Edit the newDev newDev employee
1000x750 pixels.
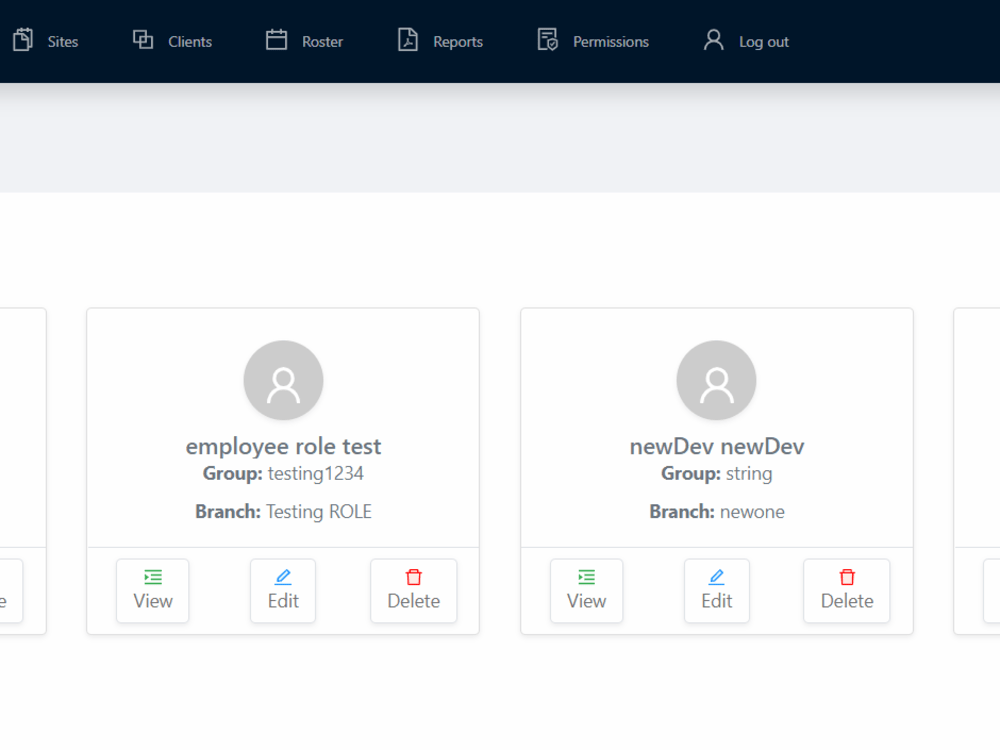716,591
